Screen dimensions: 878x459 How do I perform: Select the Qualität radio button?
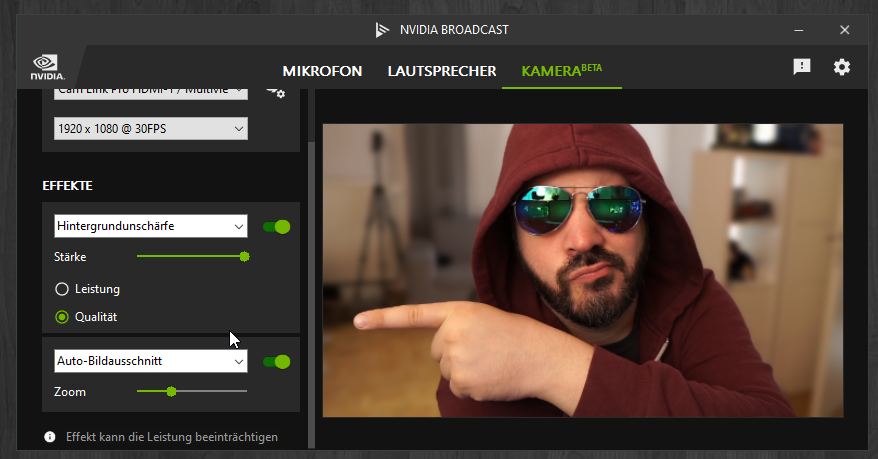click(62, 317)
